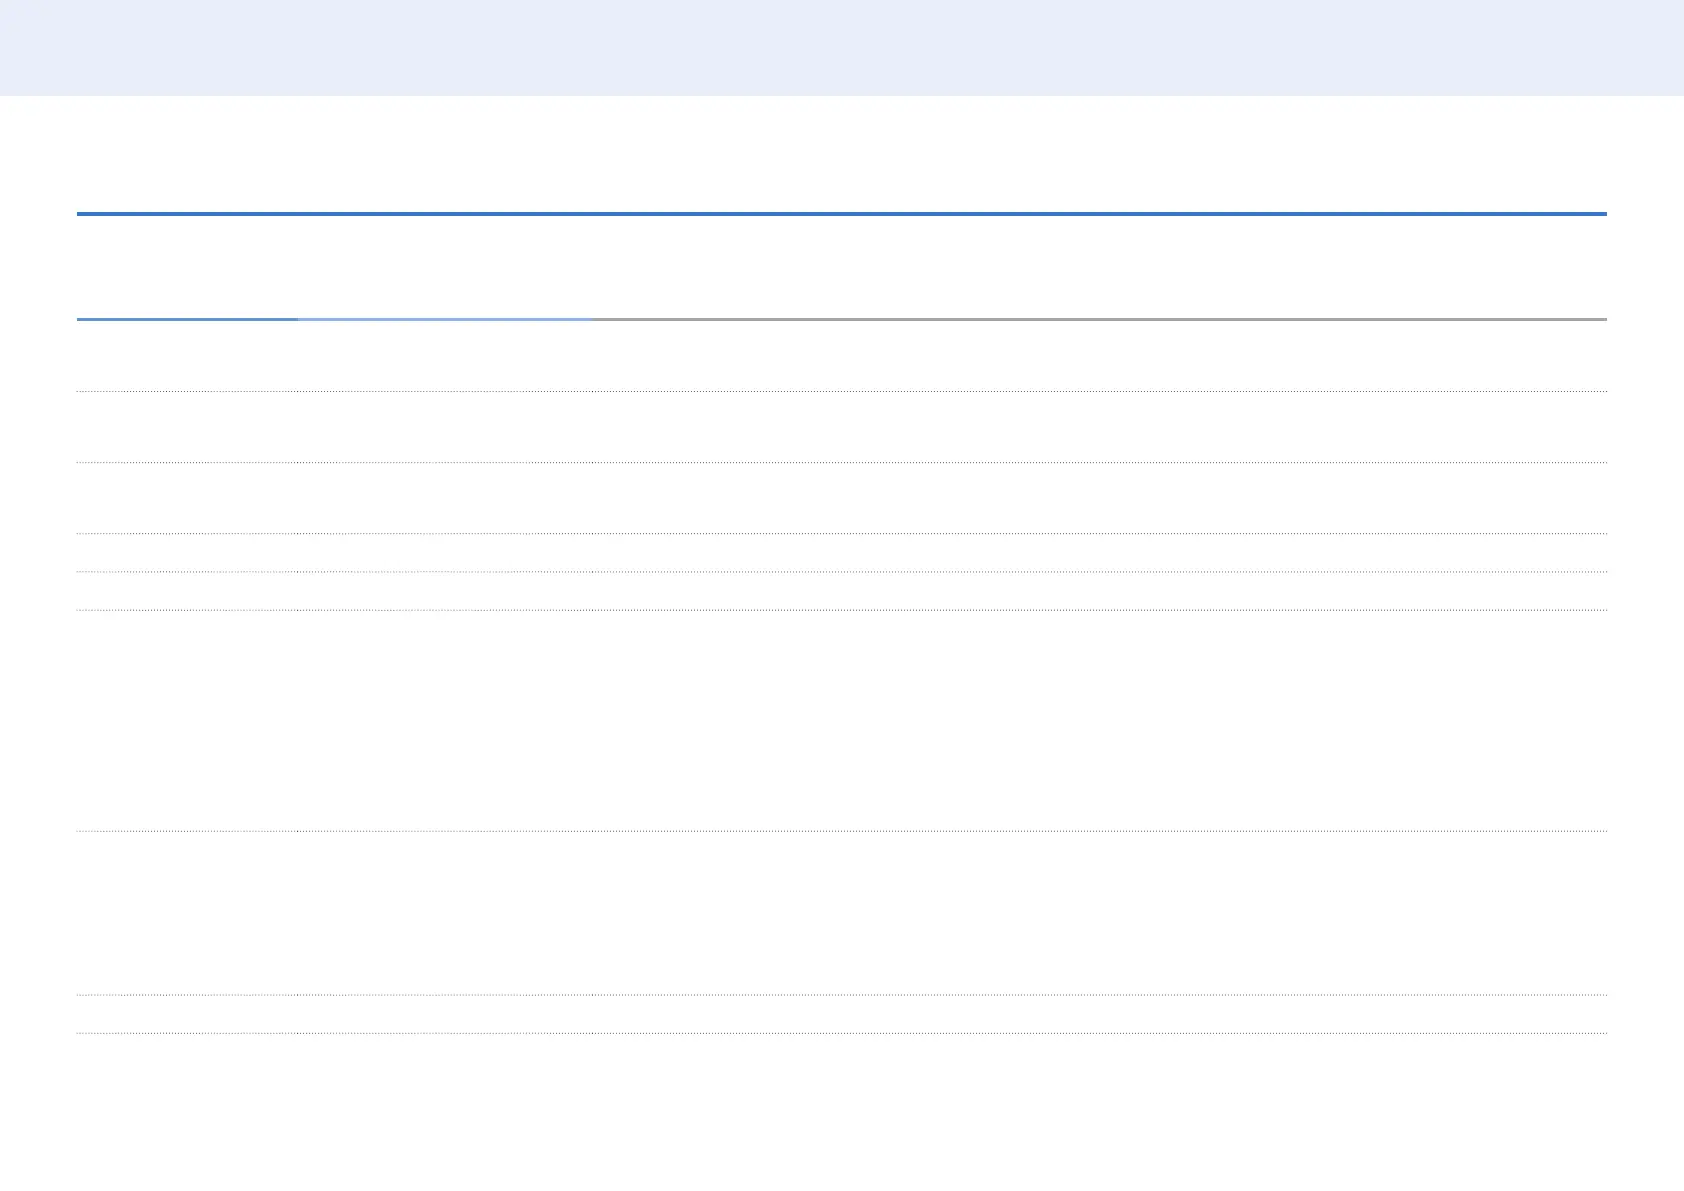The image size is (1684, 1191).
Task: Click the third dotted separator line
Action: [842, 534]
